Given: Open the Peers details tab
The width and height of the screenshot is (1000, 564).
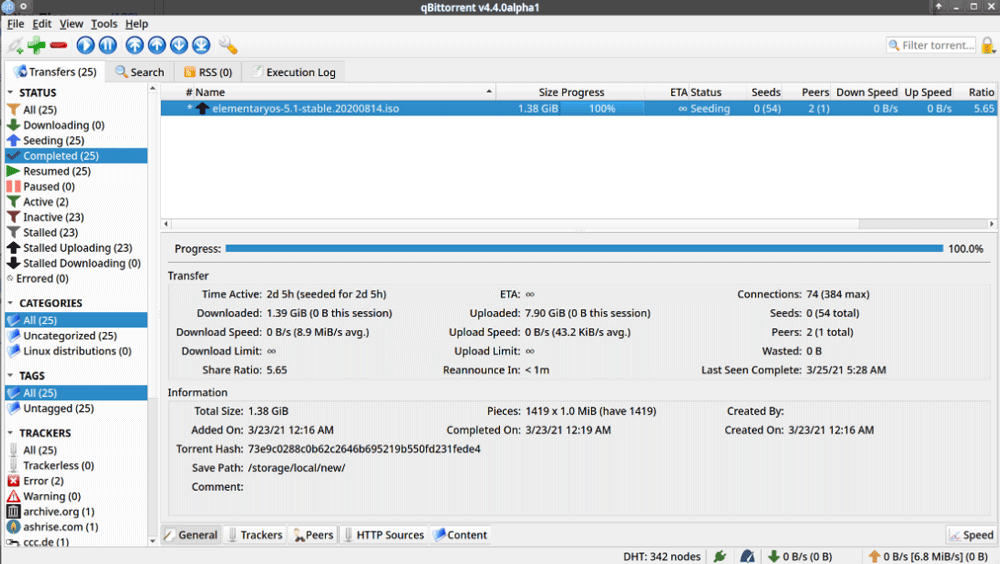Looking at the screenshot, I should (313, 535).
